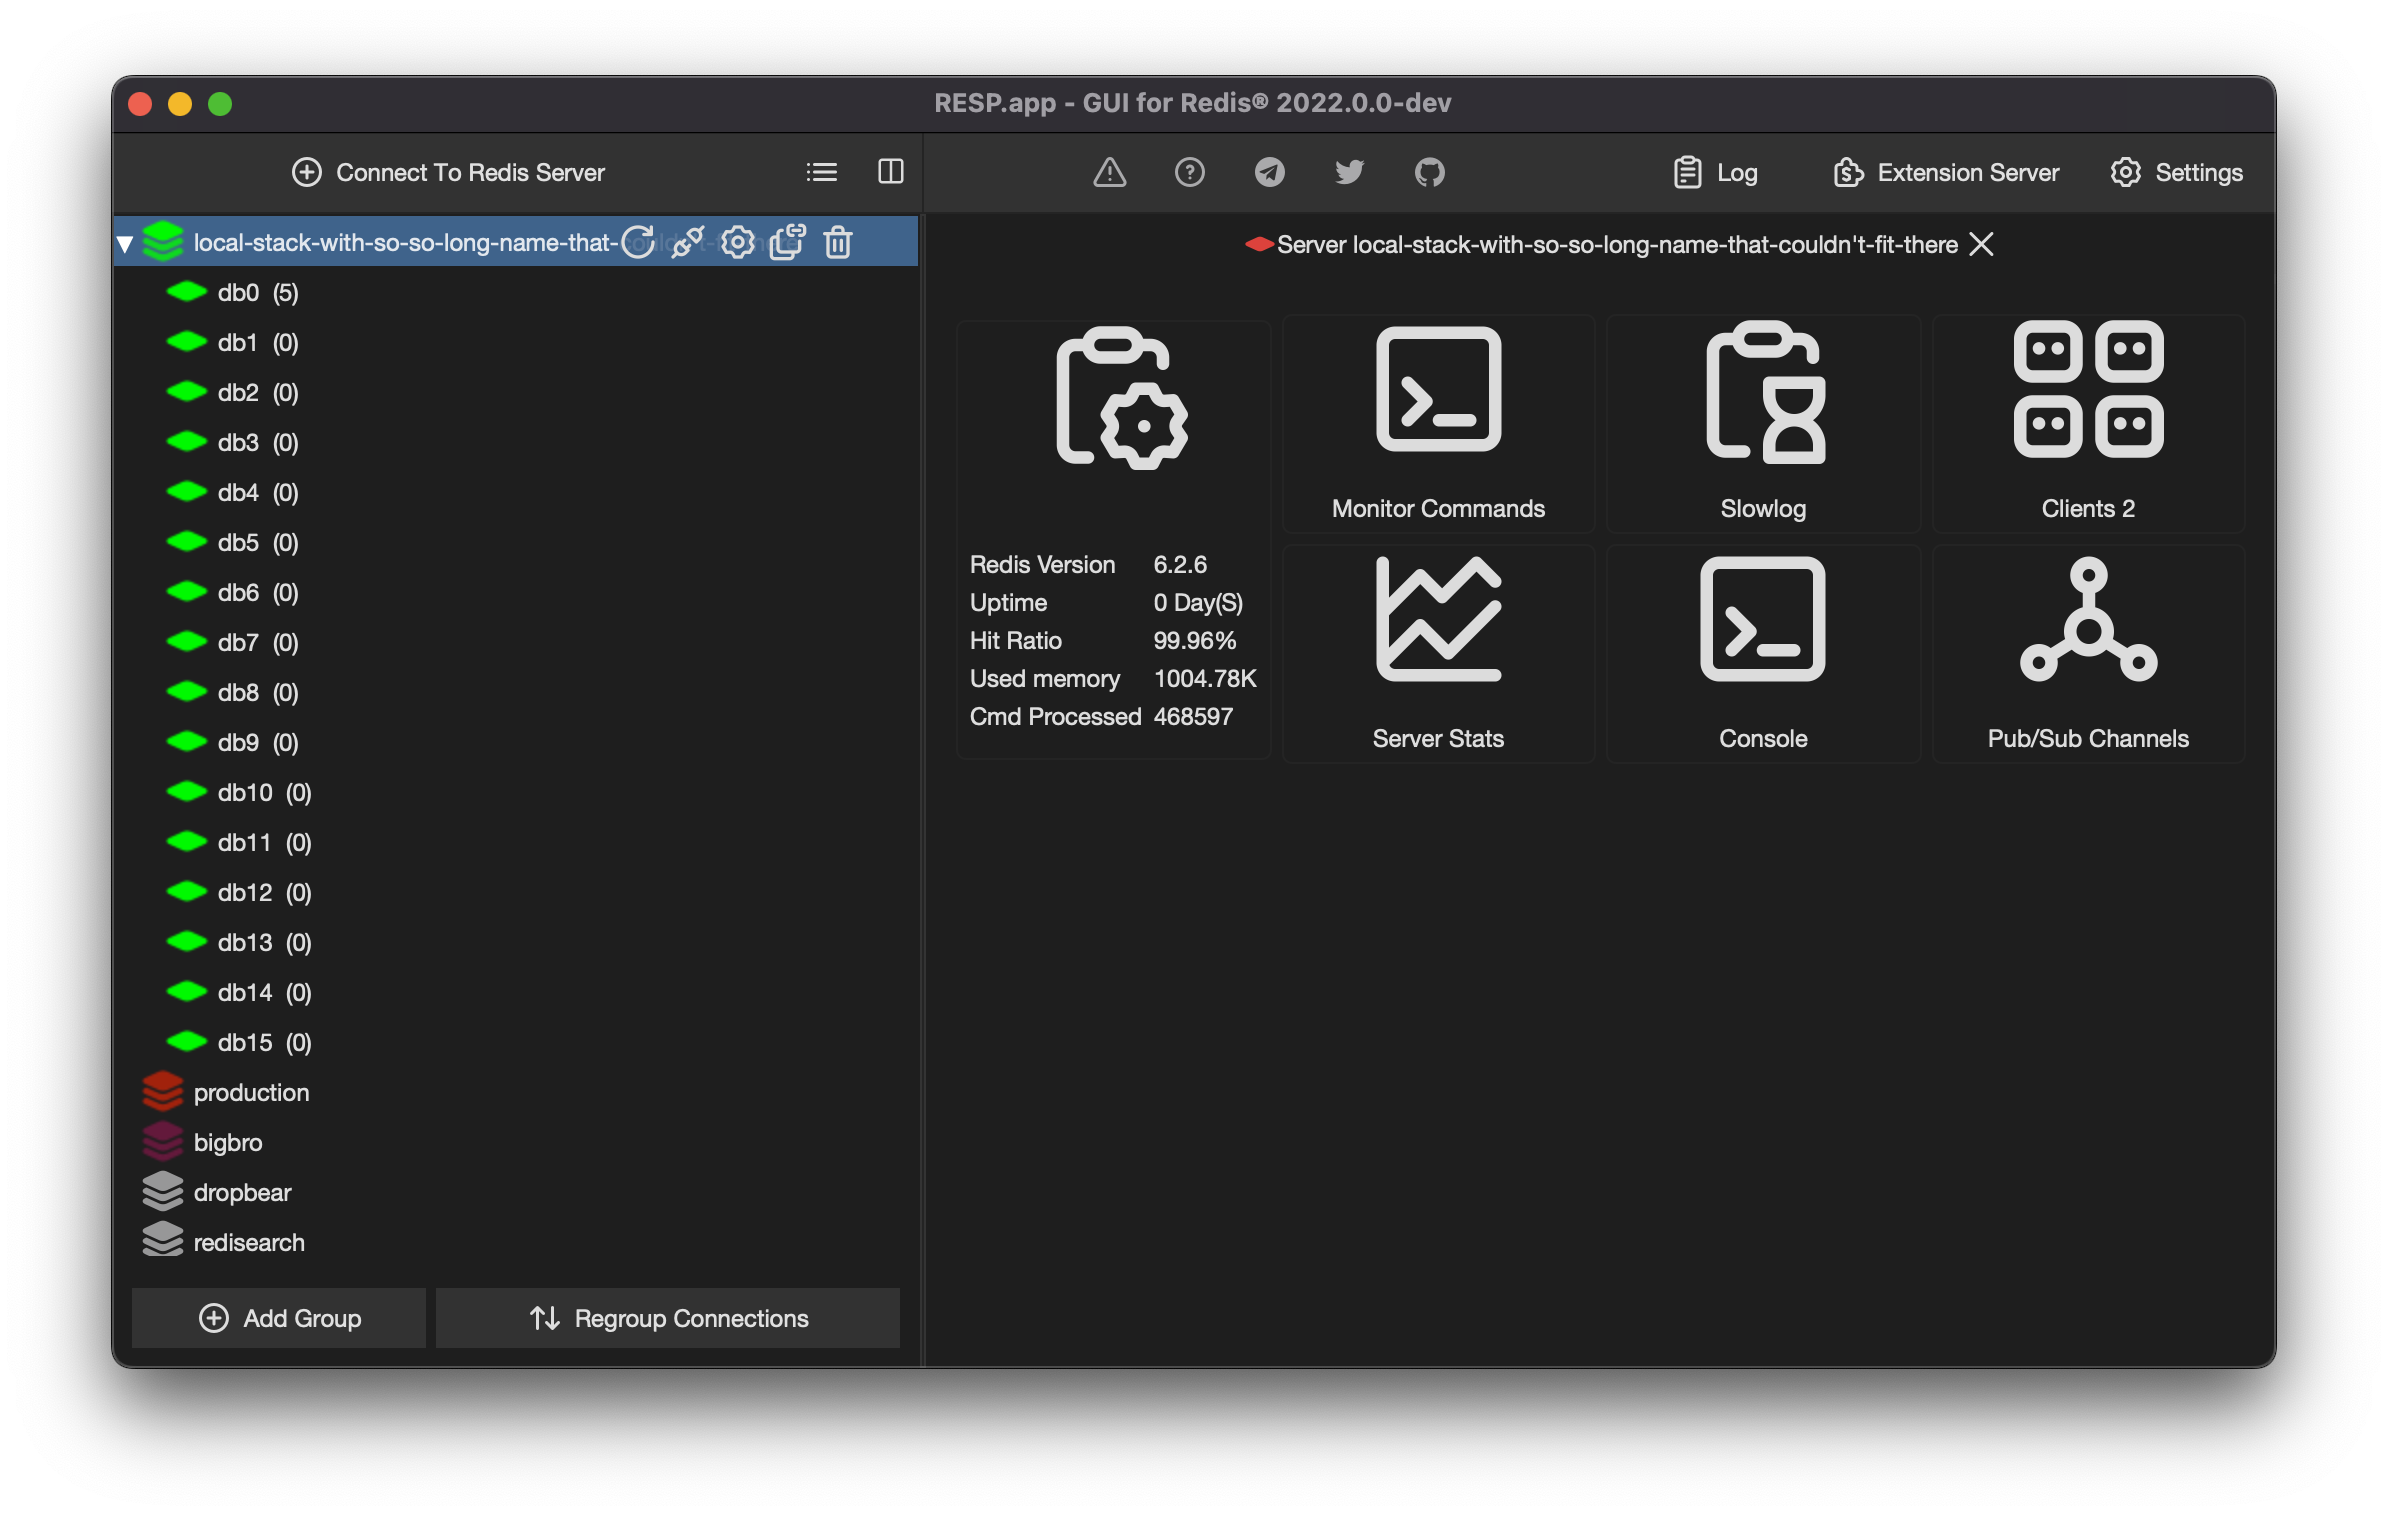2388x1516 pixels.
Task: Collapse the local-stack connection tree arrow
Action: coord(125,243)
